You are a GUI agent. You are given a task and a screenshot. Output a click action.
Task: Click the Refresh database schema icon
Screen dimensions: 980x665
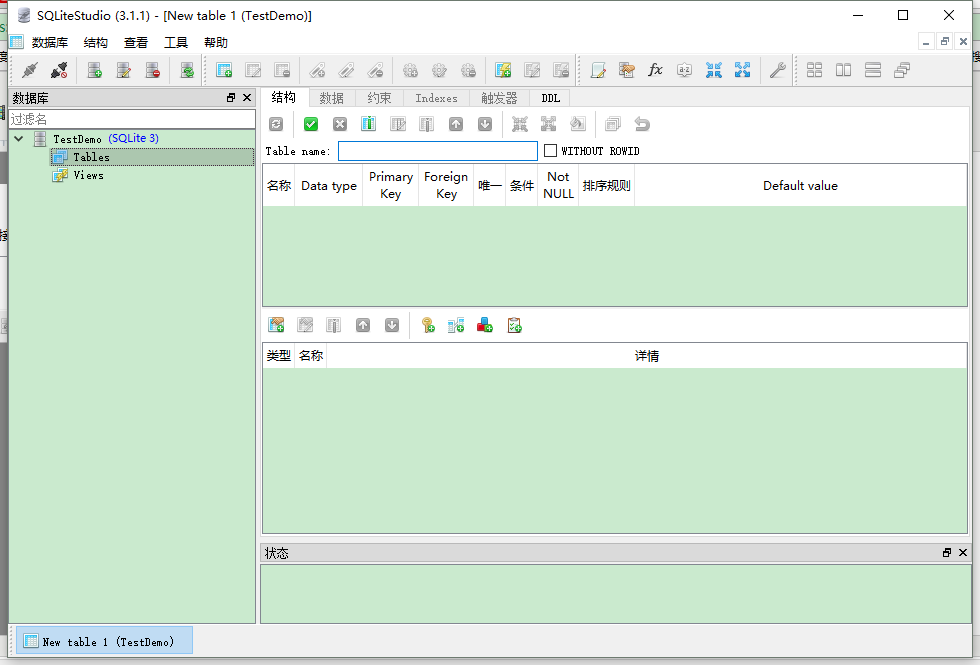point(187,70)
